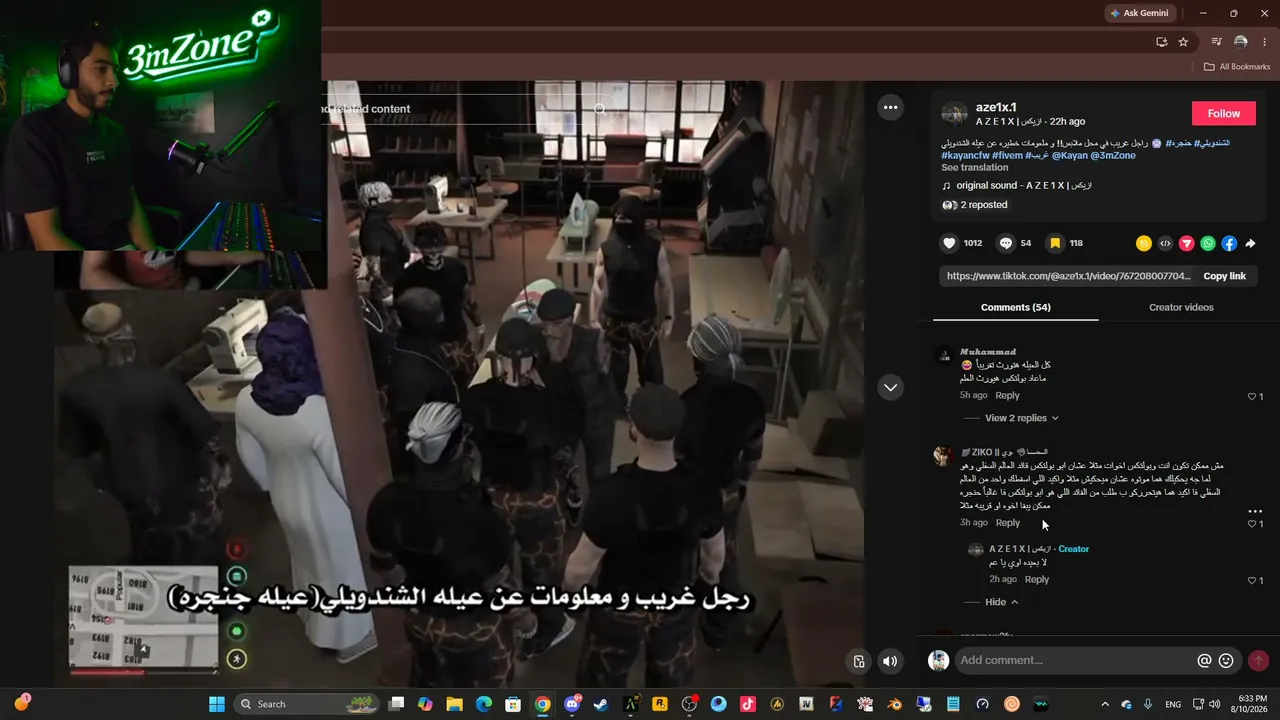Open the ENG language switcher
1280x720 pixels.
click(1173, 704)
